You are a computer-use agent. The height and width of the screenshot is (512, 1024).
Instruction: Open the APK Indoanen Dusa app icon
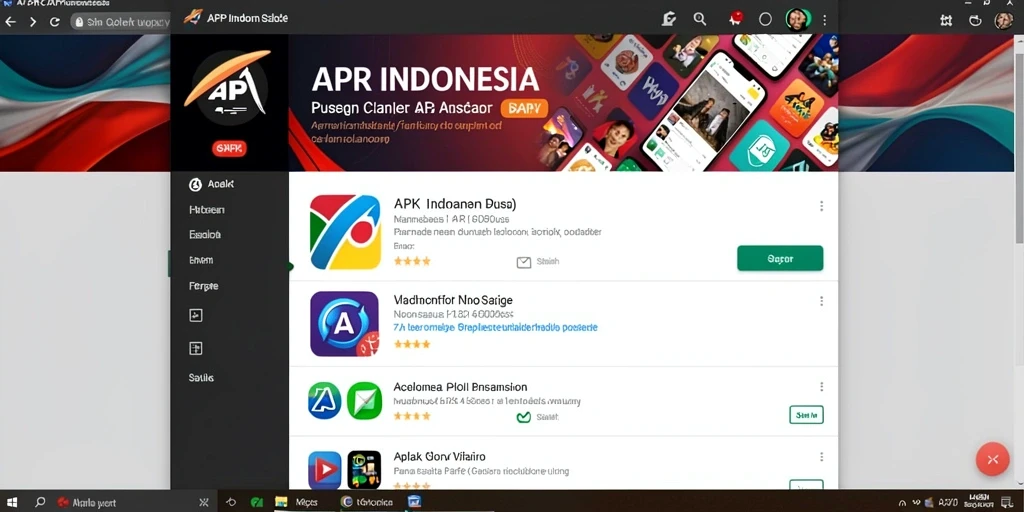pyautogui.click(x=345, y=232)
